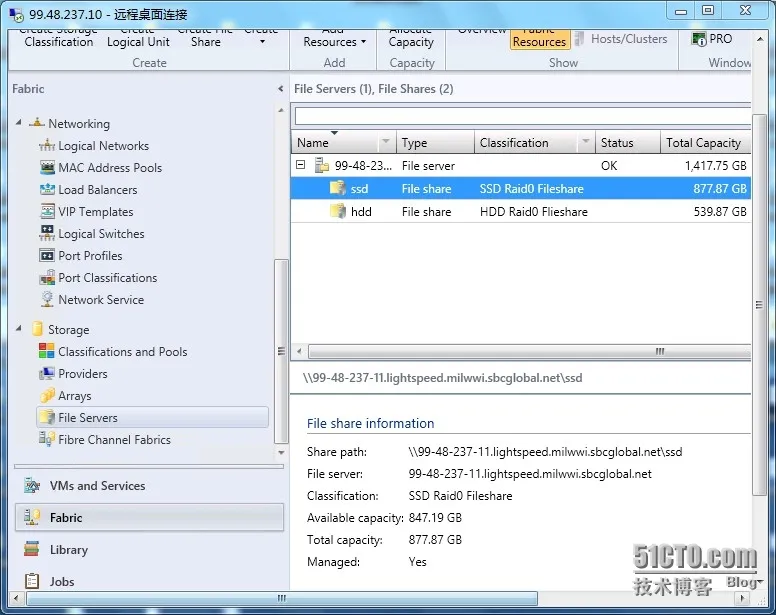Switch to Hosts/Clusters view

(621, 39)
